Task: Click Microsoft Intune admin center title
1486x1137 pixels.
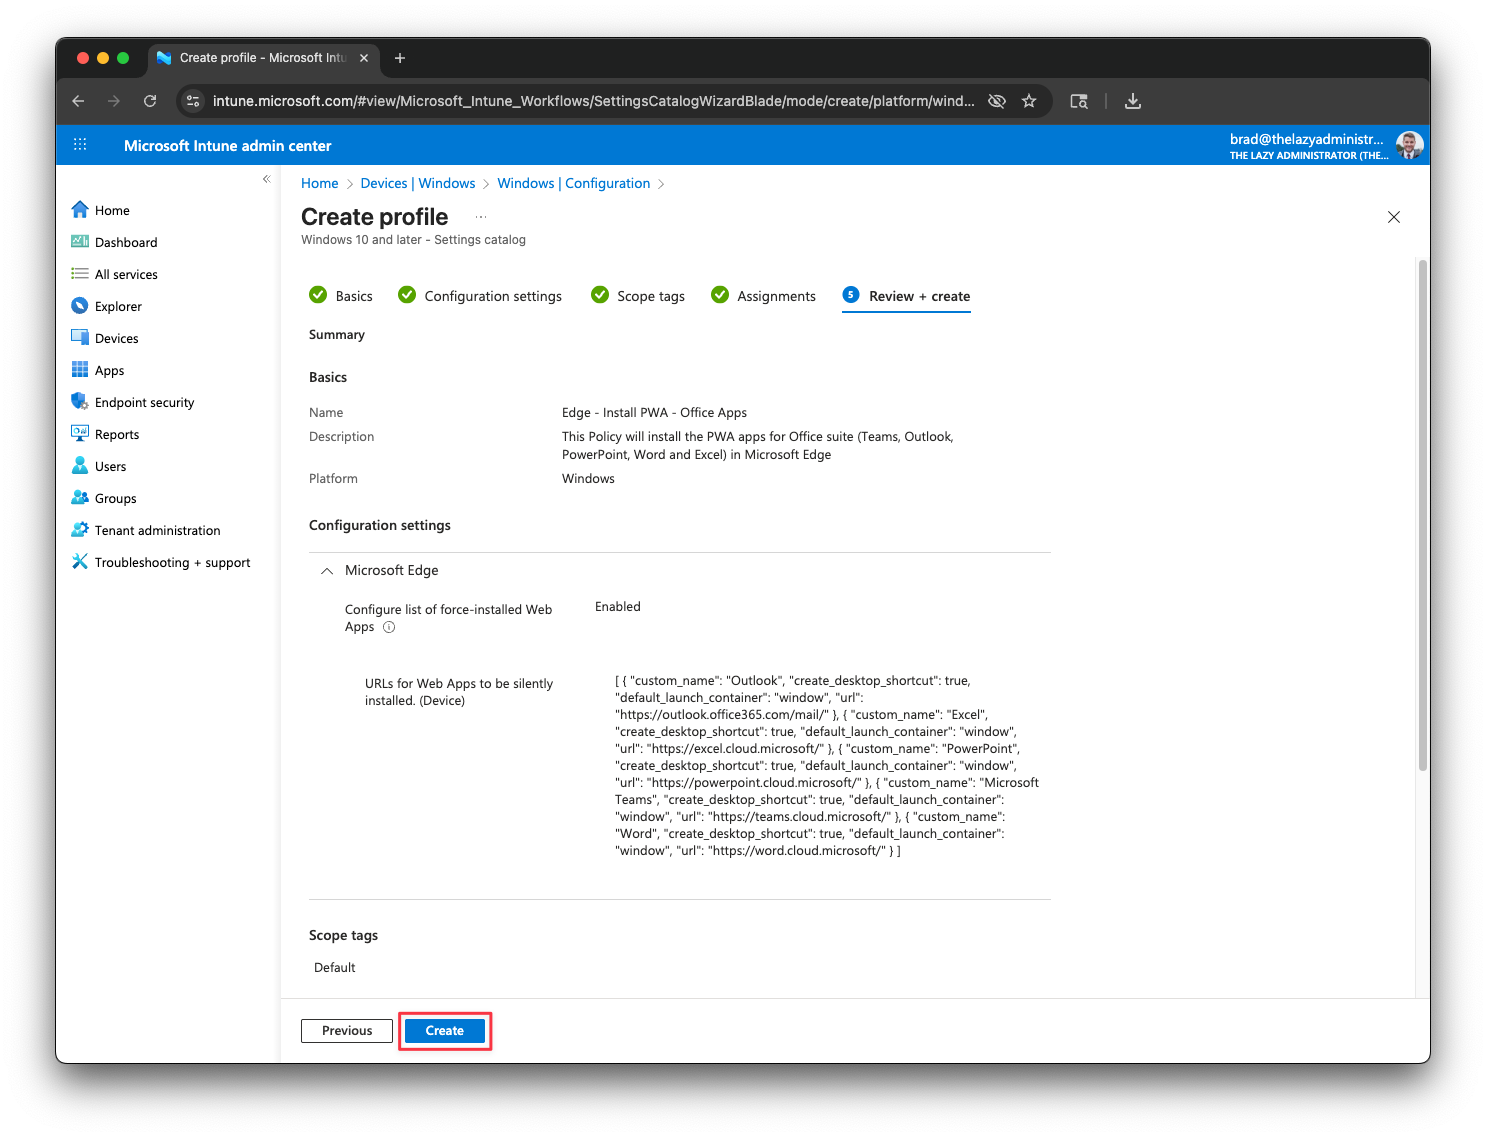Action: pyautogui.click(x=228, y=146)
